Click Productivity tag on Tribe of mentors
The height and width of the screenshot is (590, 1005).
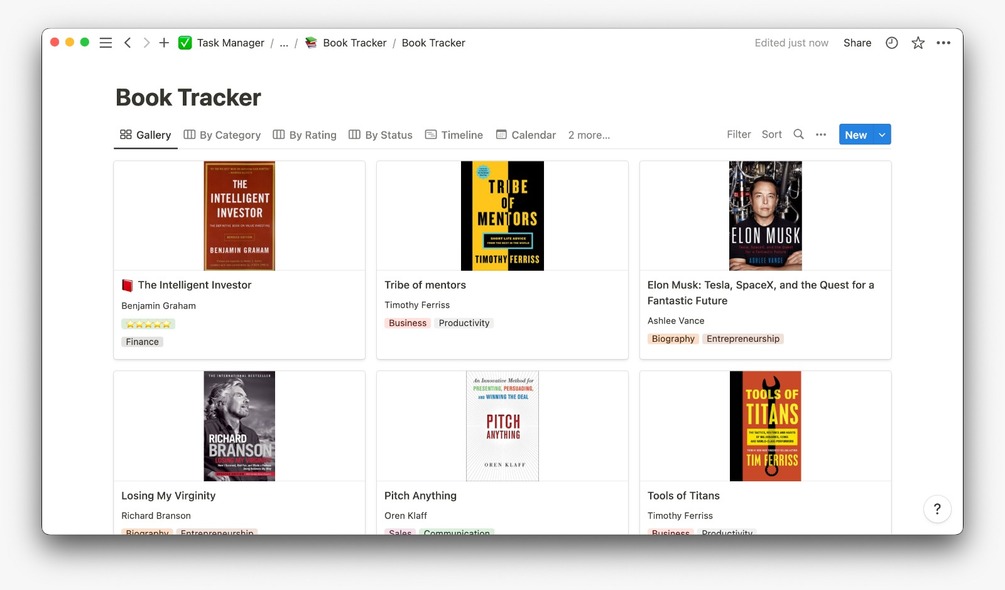pos(464,323)
